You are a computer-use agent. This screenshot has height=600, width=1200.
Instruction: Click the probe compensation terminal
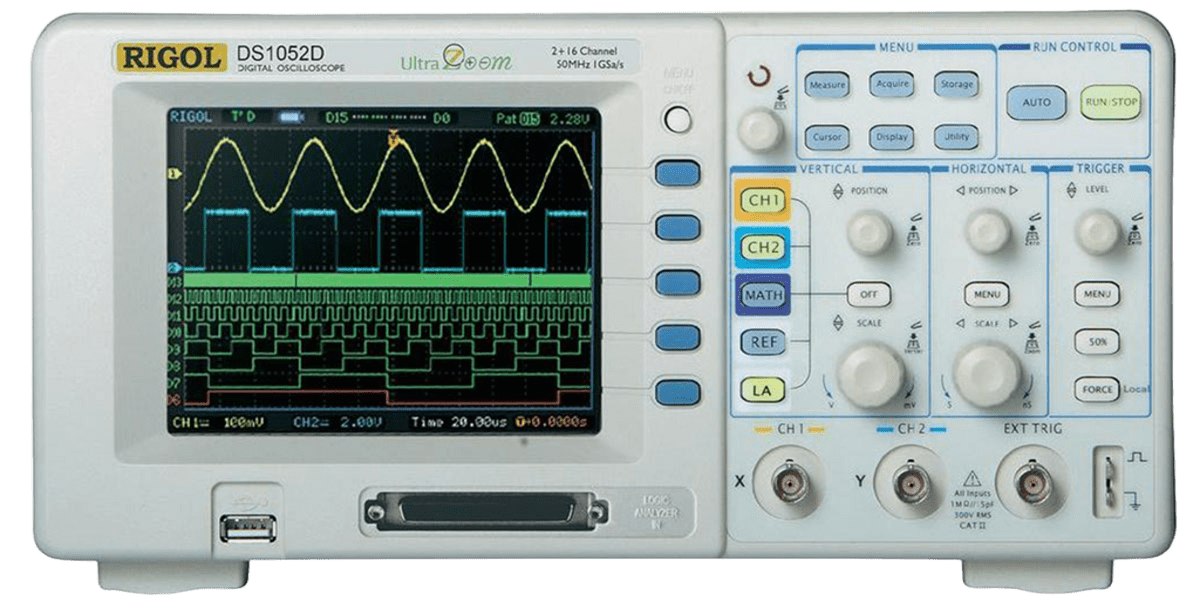1107,483
